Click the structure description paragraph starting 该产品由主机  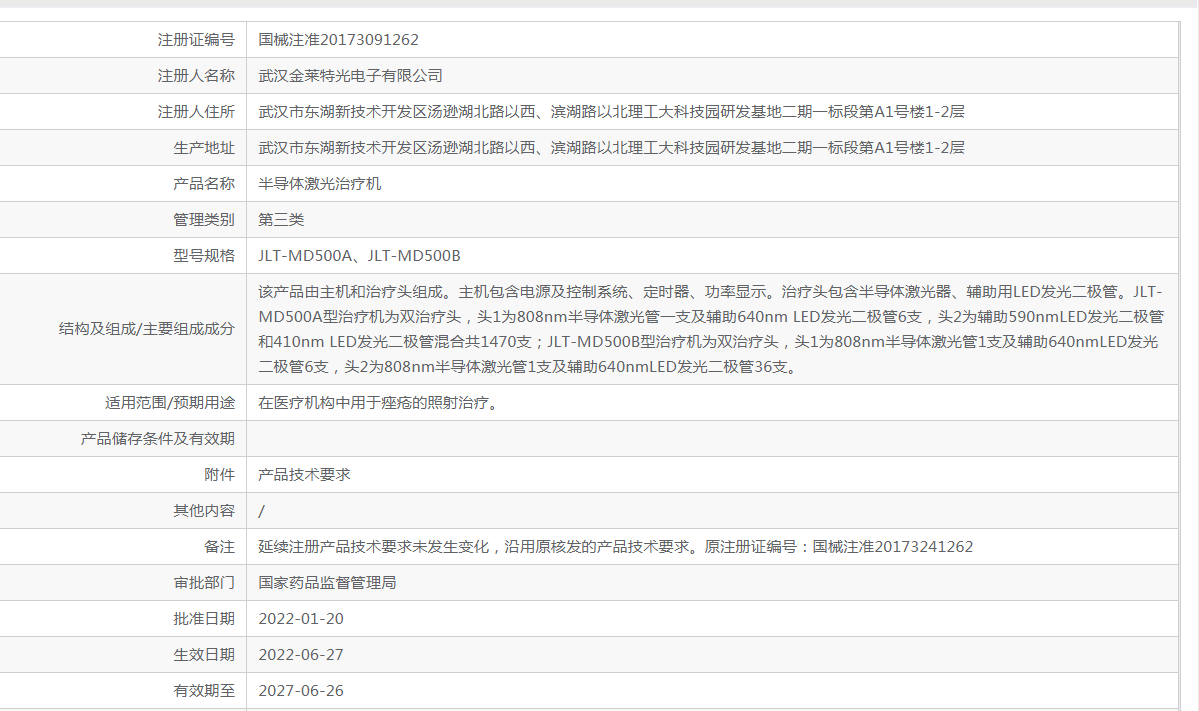click(711, 329)
